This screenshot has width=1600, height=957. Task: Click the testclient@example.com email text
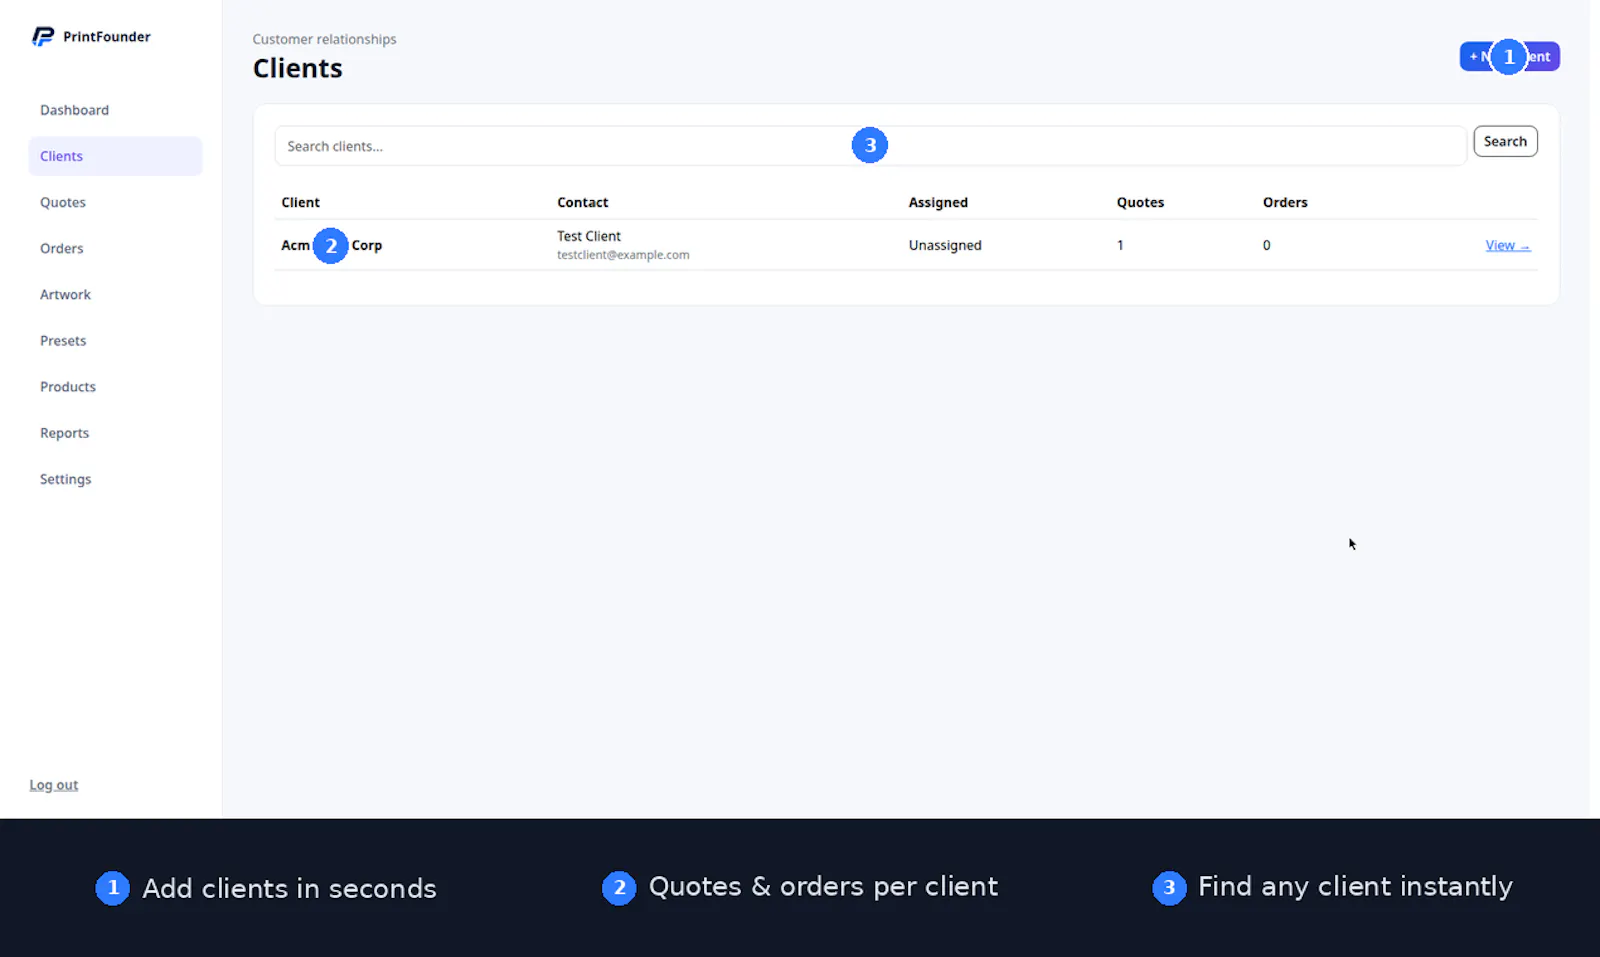click(x=623, y=255)
